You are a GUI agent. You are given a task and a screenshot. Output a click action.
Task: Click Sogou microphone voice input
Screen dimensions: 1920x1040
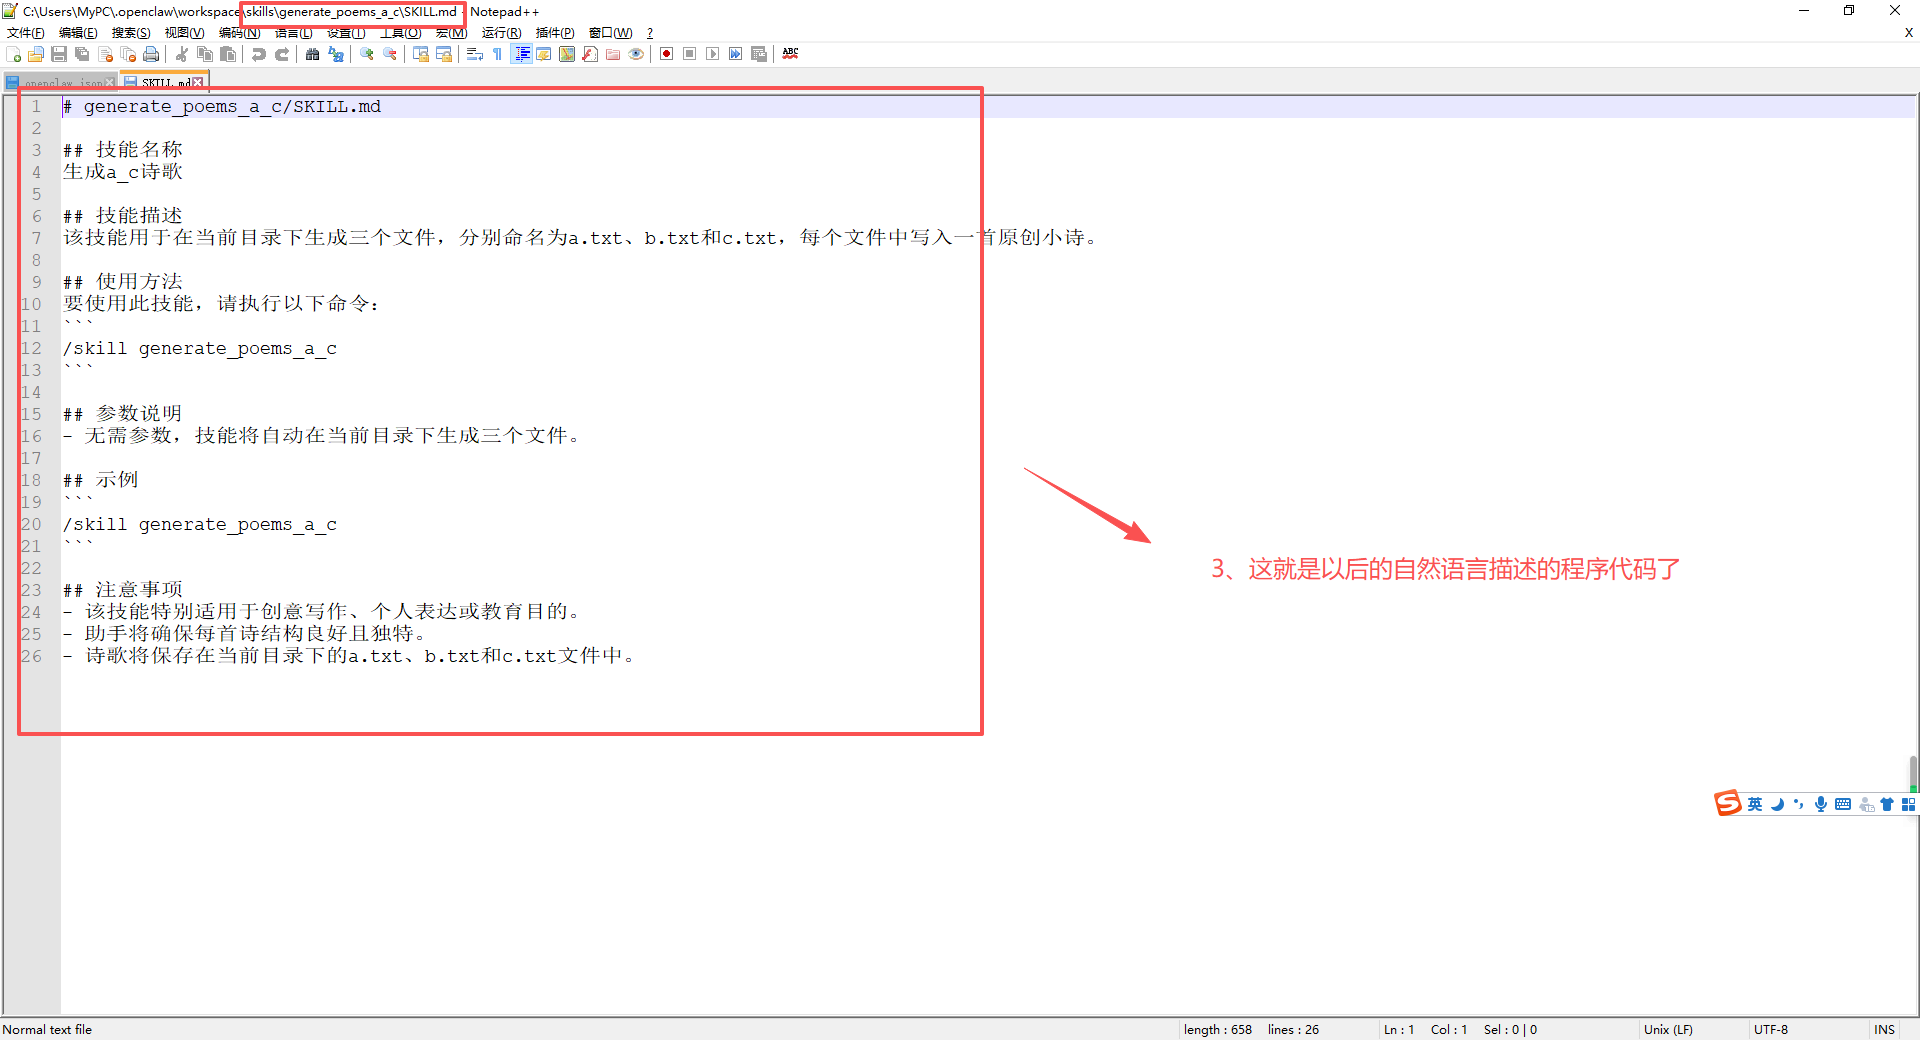coord(1821,804)
